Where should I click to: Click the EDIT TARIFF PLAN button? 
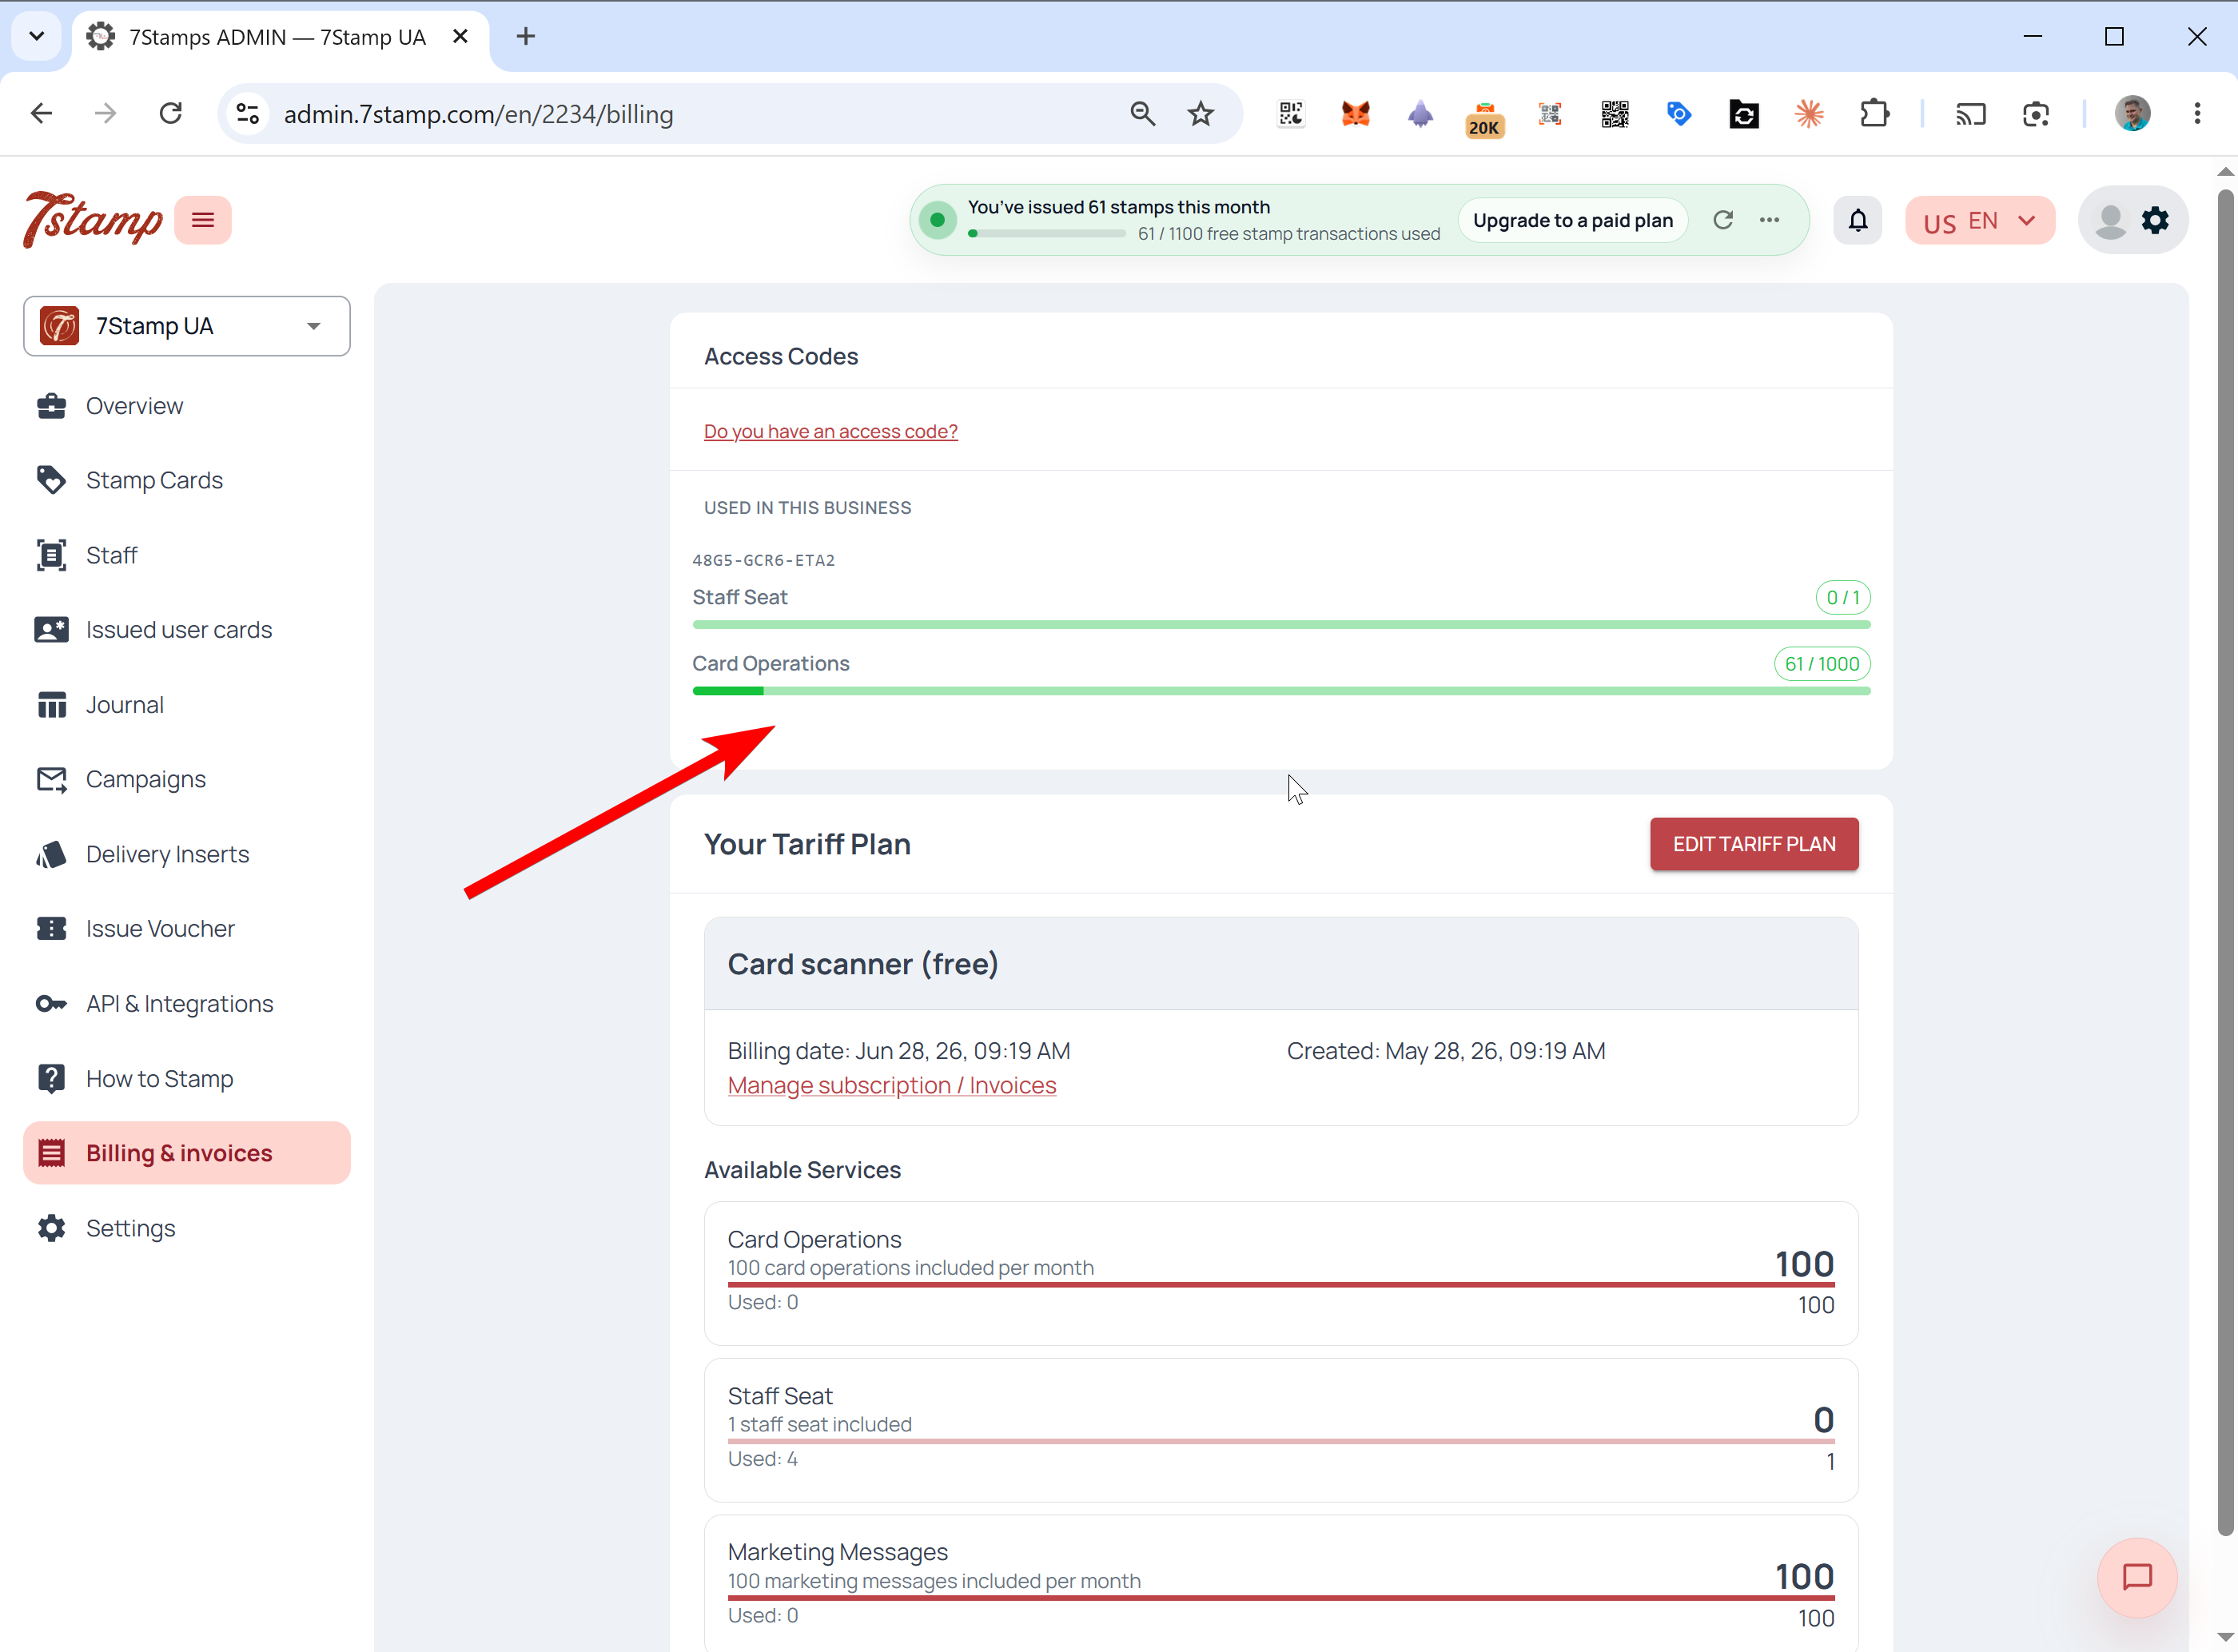point(1754,844)
